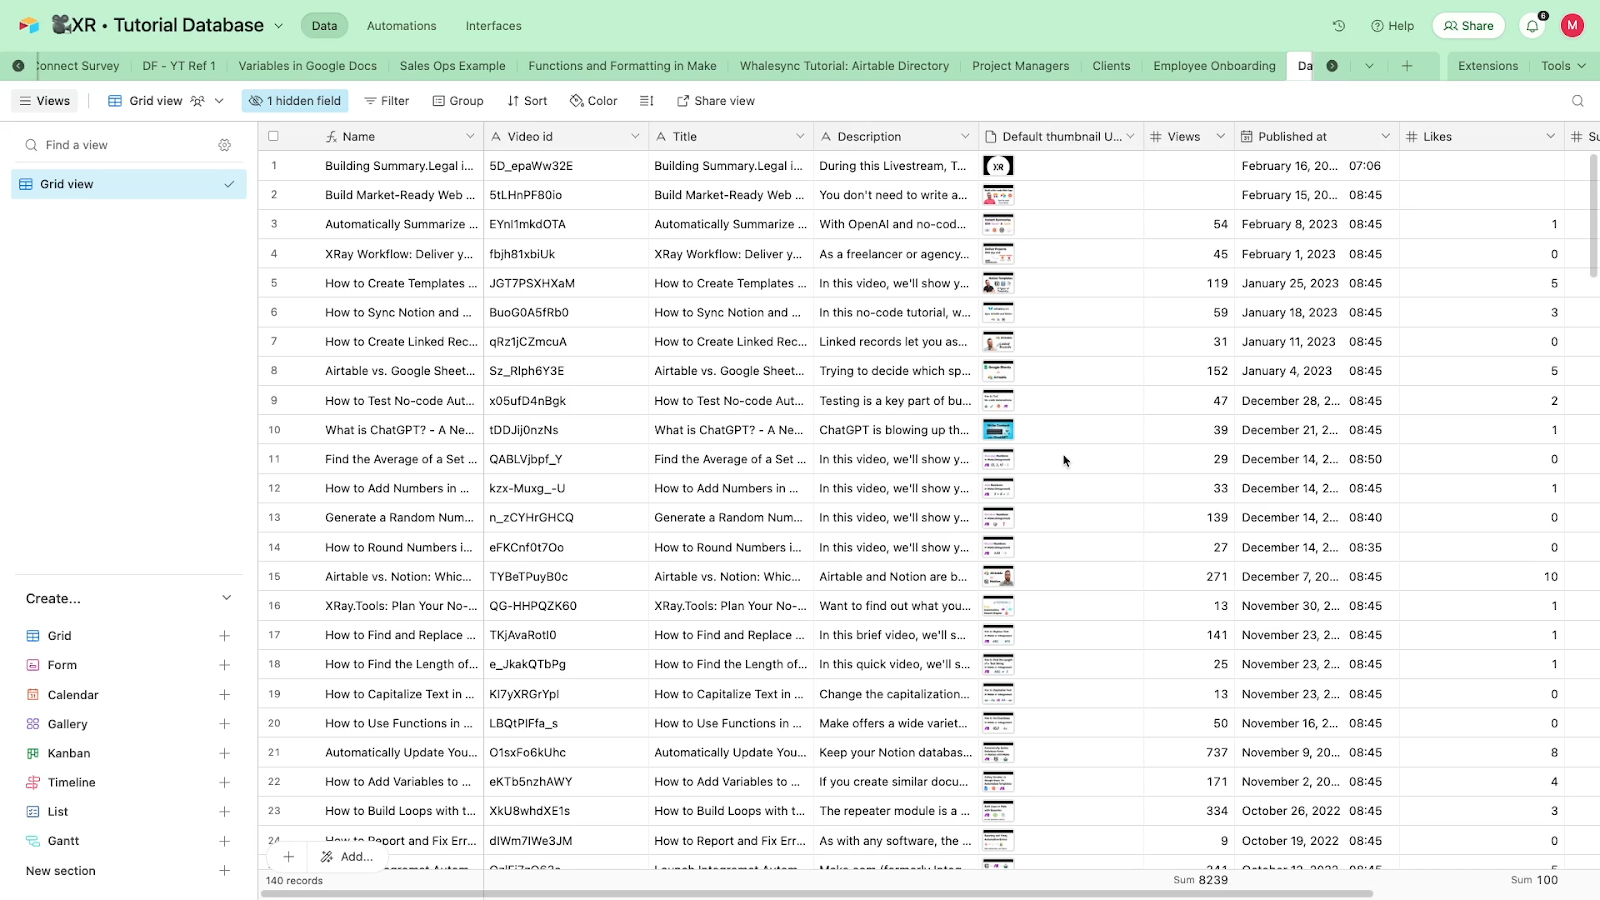Click the Find a view field
The height and width of the screenshot is (900, 1600).
click(120, 145)
